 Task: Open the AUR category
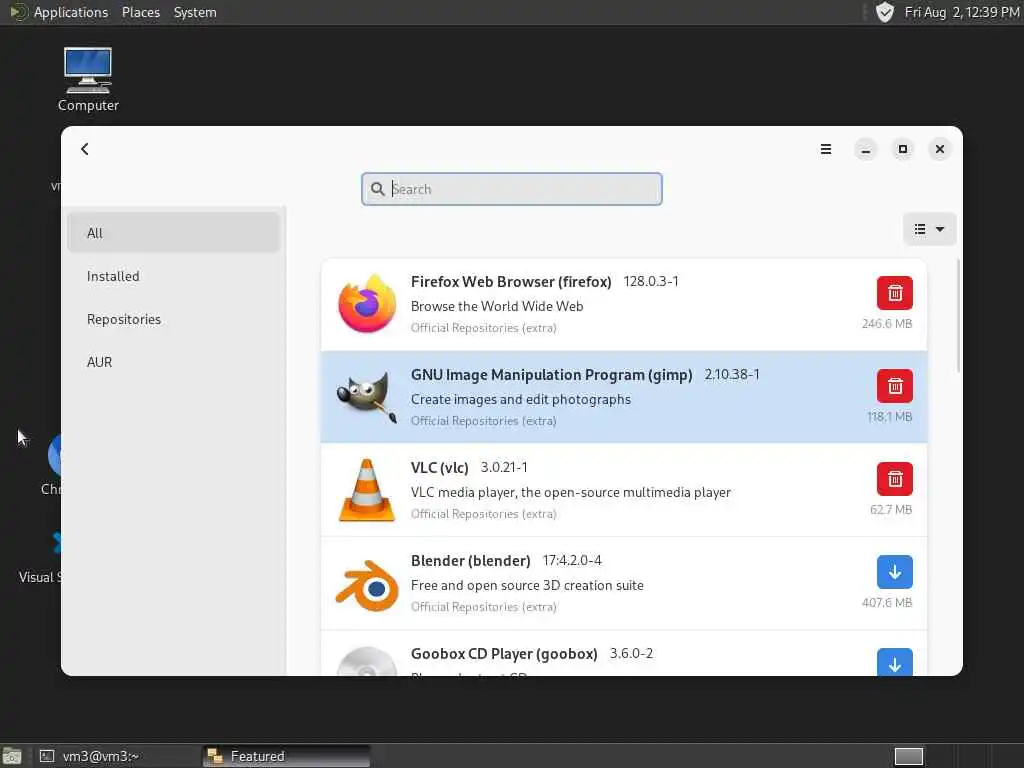[173, 362]
